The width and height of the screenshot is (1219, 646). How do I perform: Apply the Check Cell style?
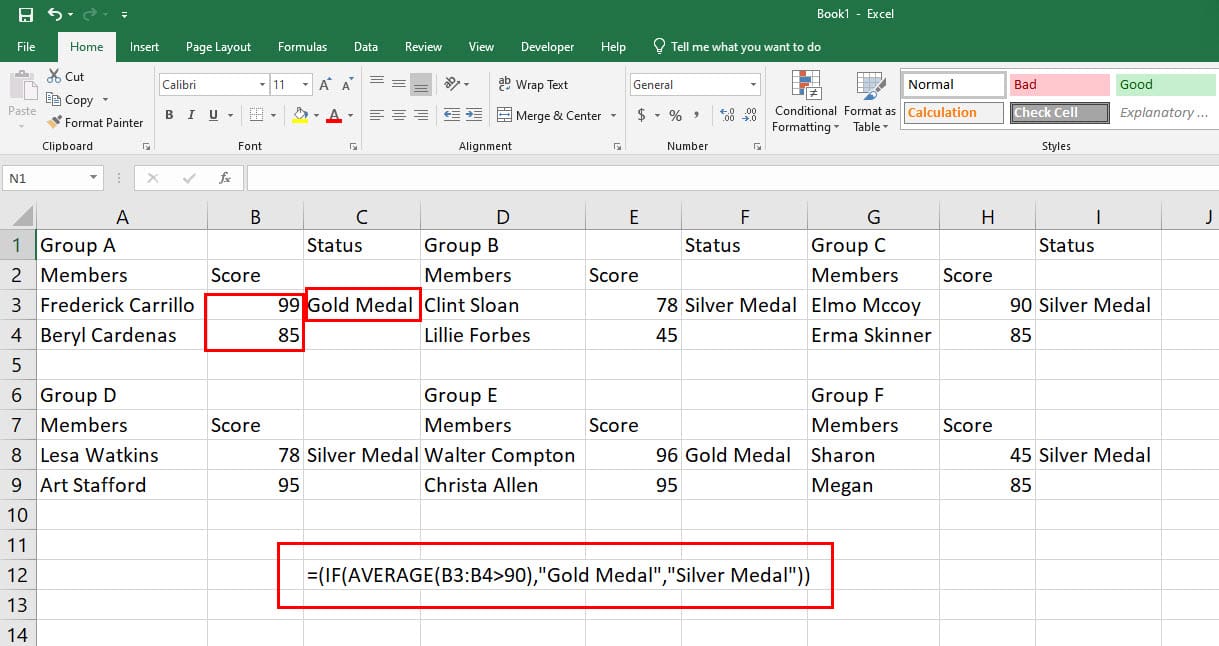(x=1060, y=113)
